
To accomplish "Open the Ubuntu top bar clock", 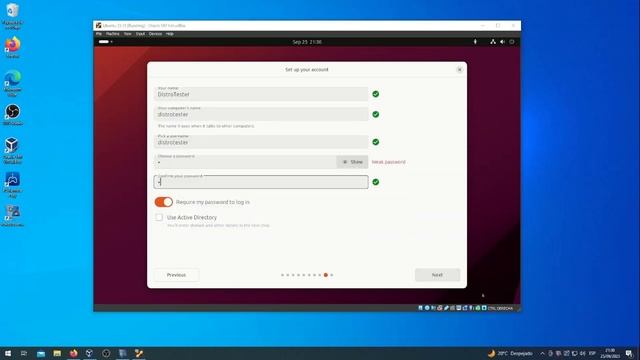I will coord(307,42).
